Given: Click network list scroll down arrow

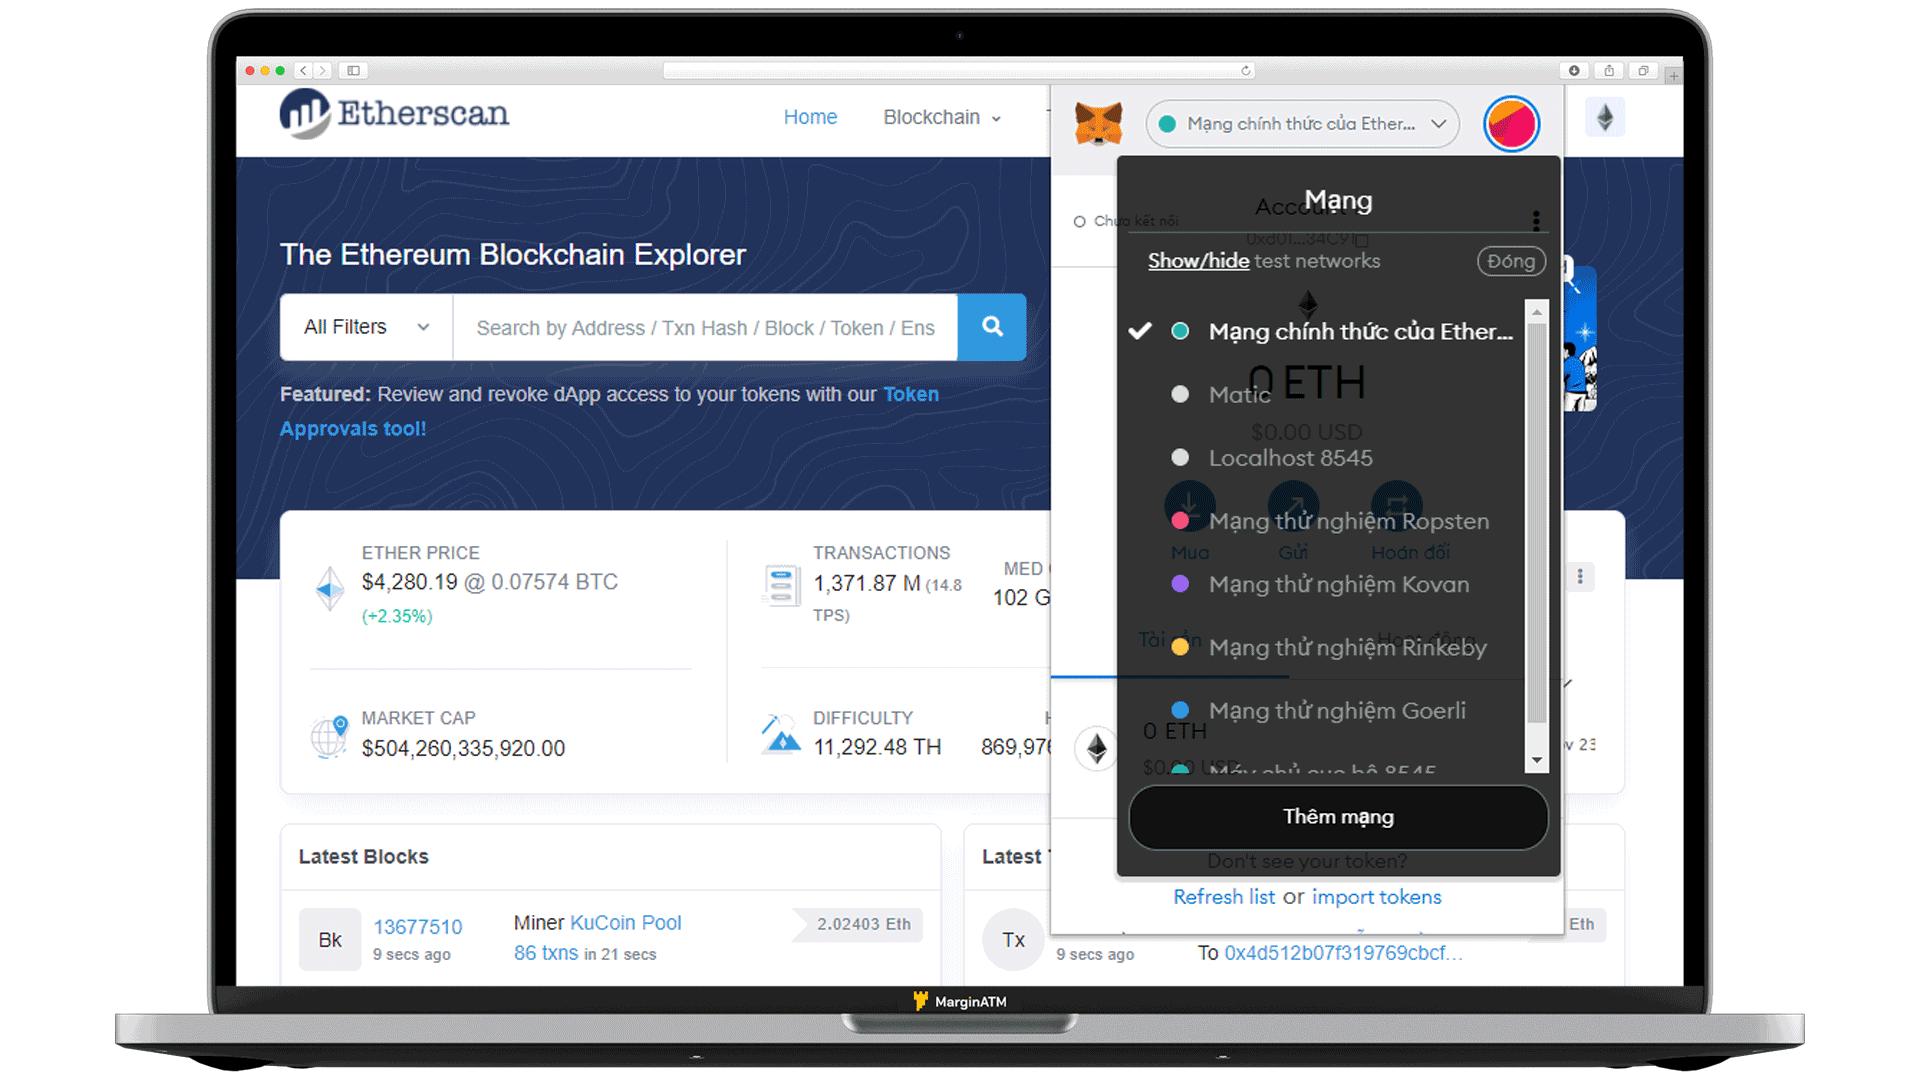Looking at the screenshot, I should pyautogui.click(x=1537, y=761).
